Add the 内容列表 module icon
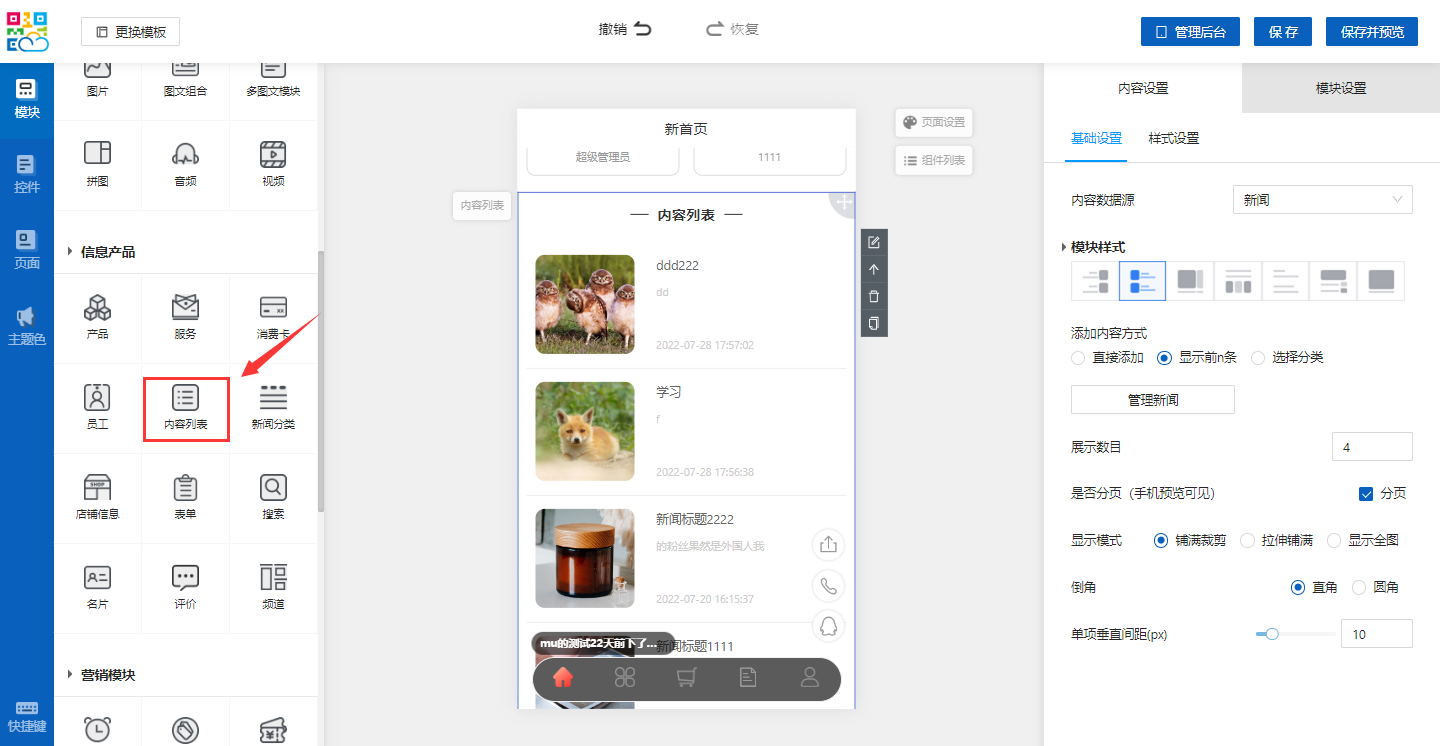Image resolution: width=1440 pixels, height=746 pixels. point(185,398)
